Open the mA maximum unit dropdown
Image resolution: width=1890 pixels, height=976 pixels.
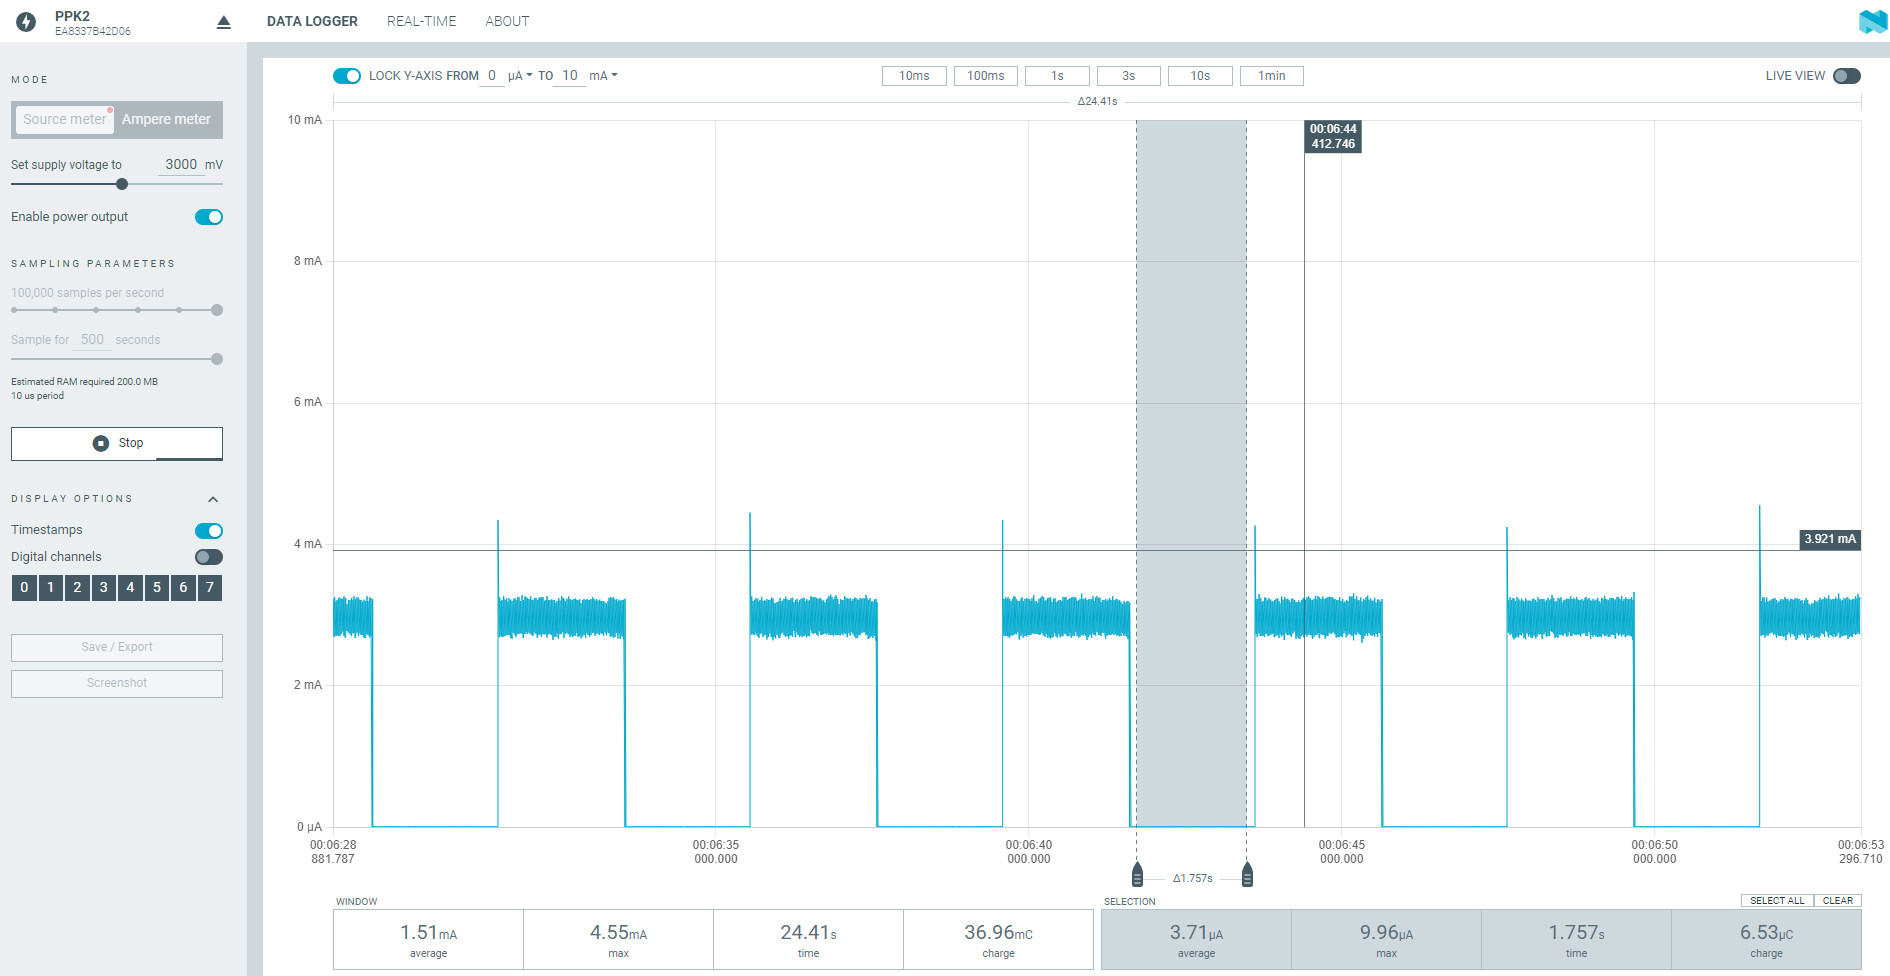pos(603,76)
